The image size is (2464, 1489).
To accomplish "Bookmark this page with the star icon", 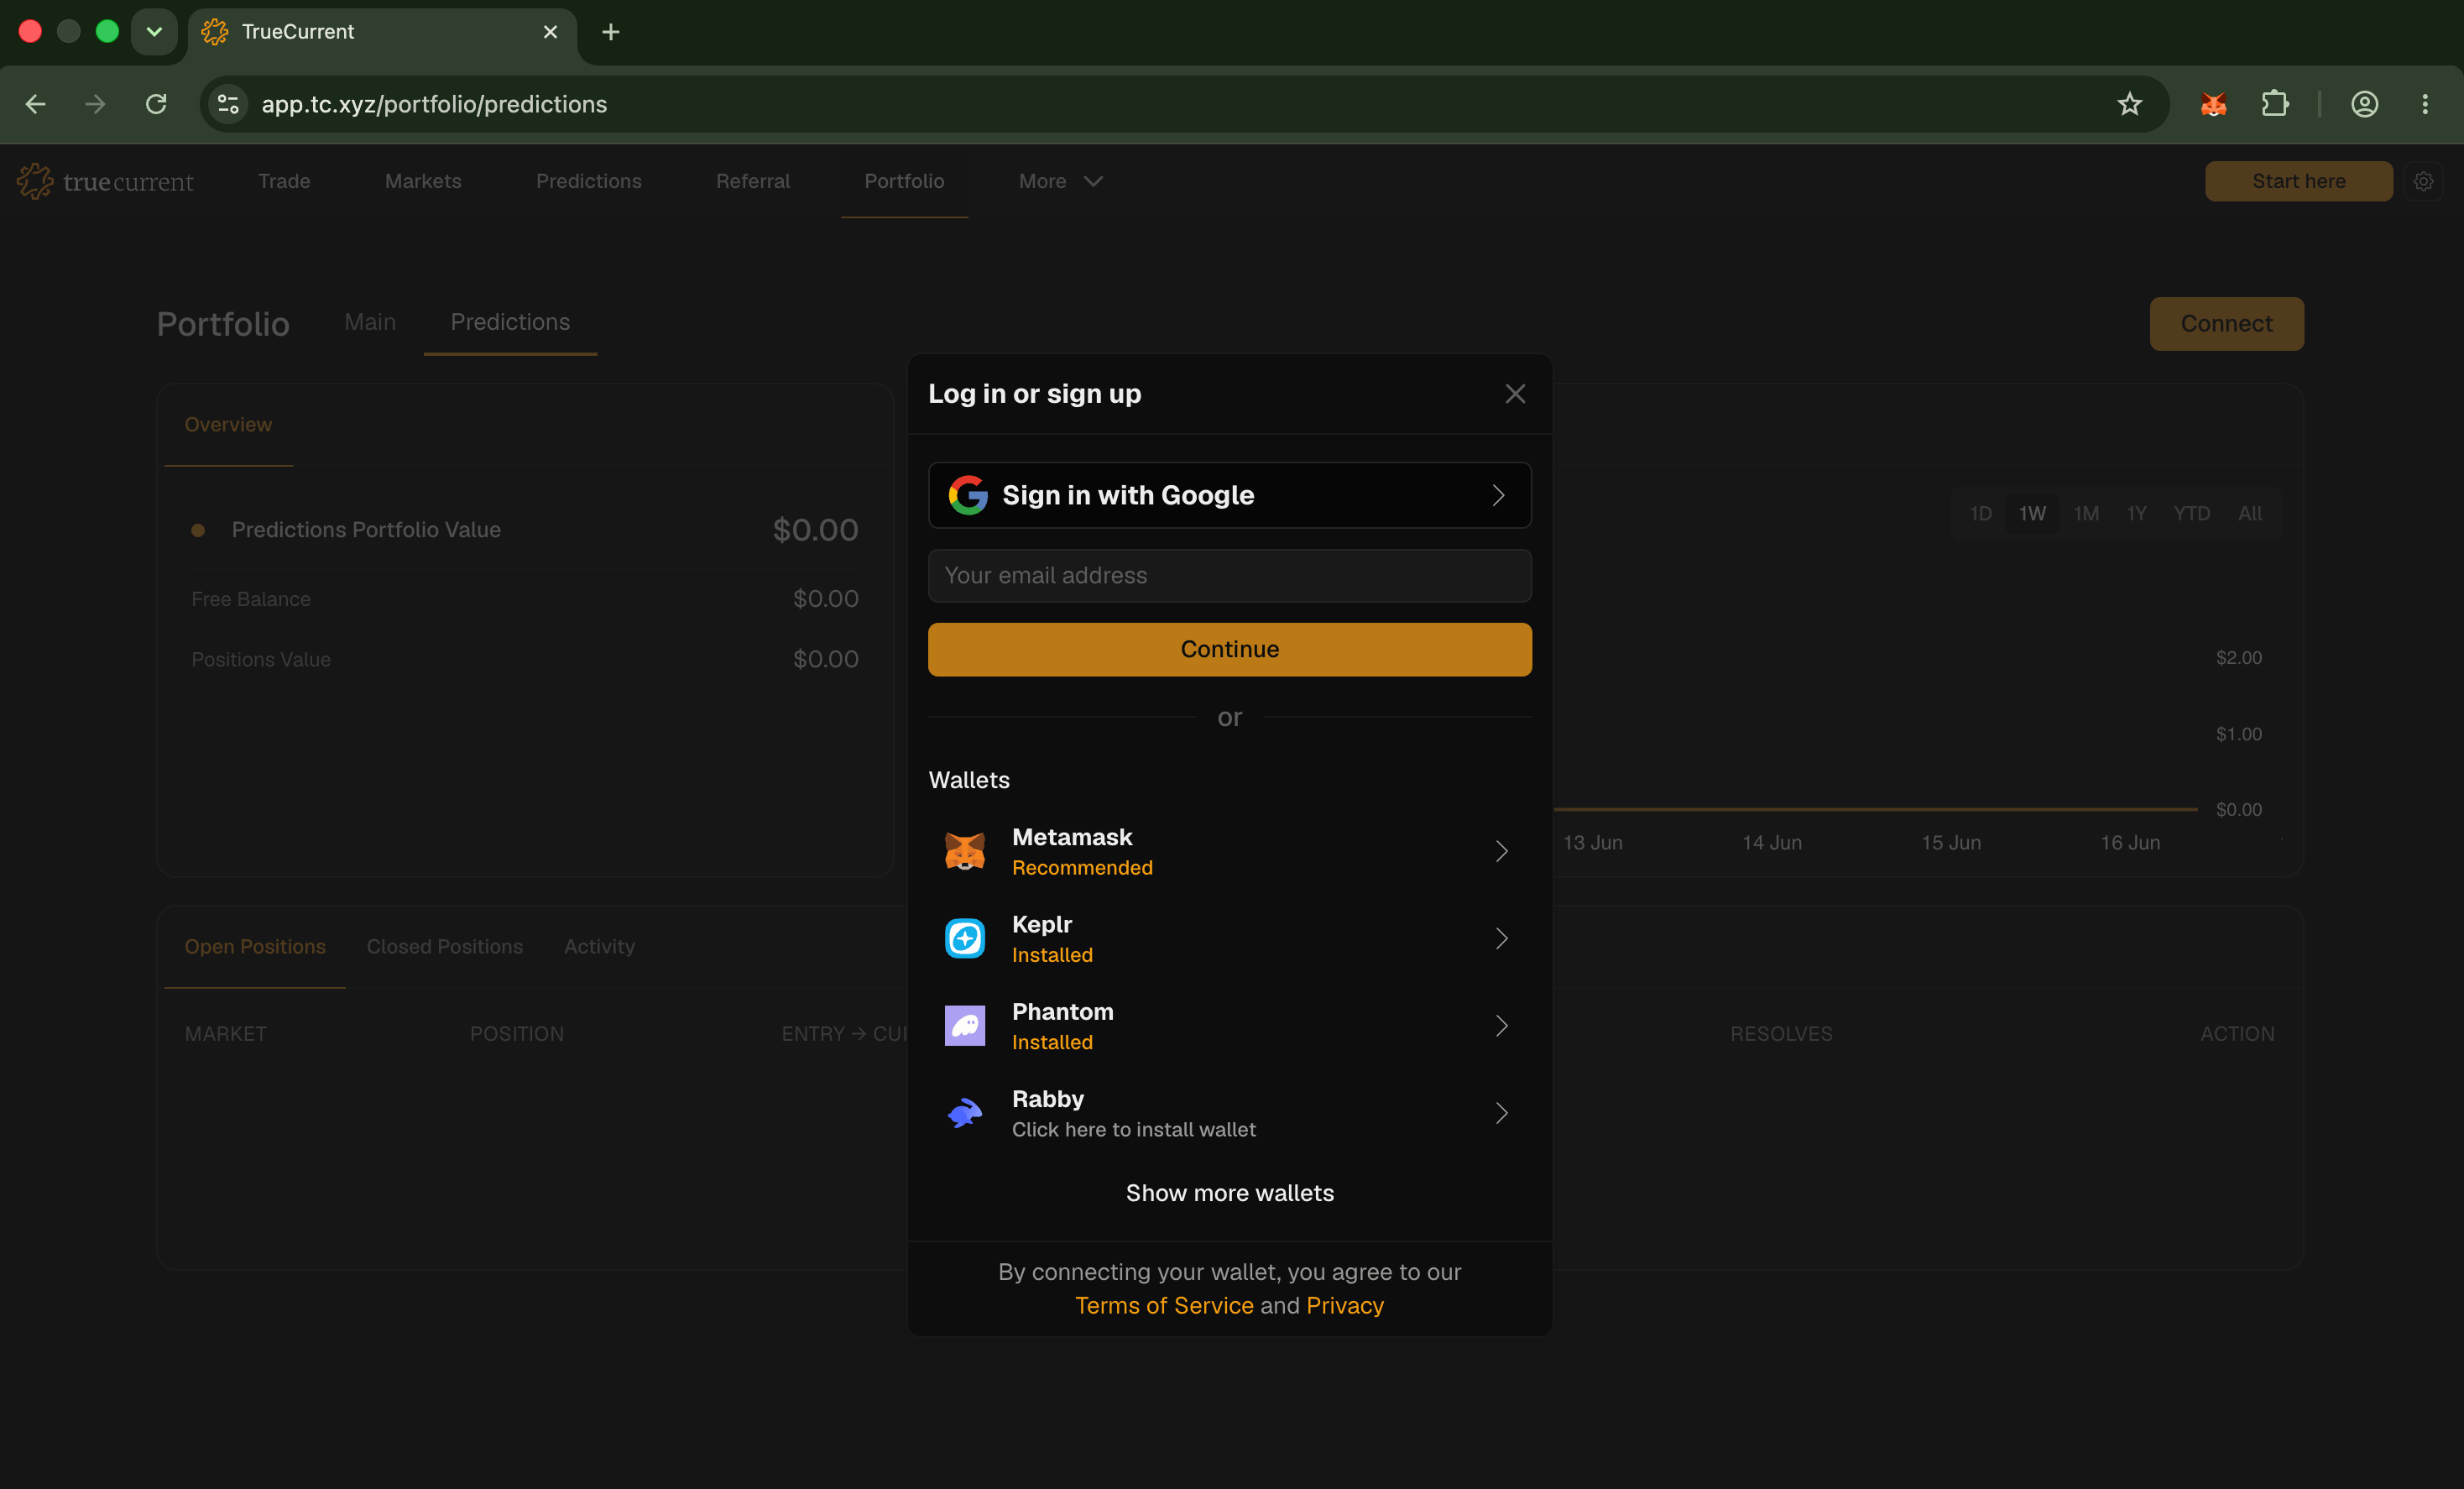I will 2129,104.
